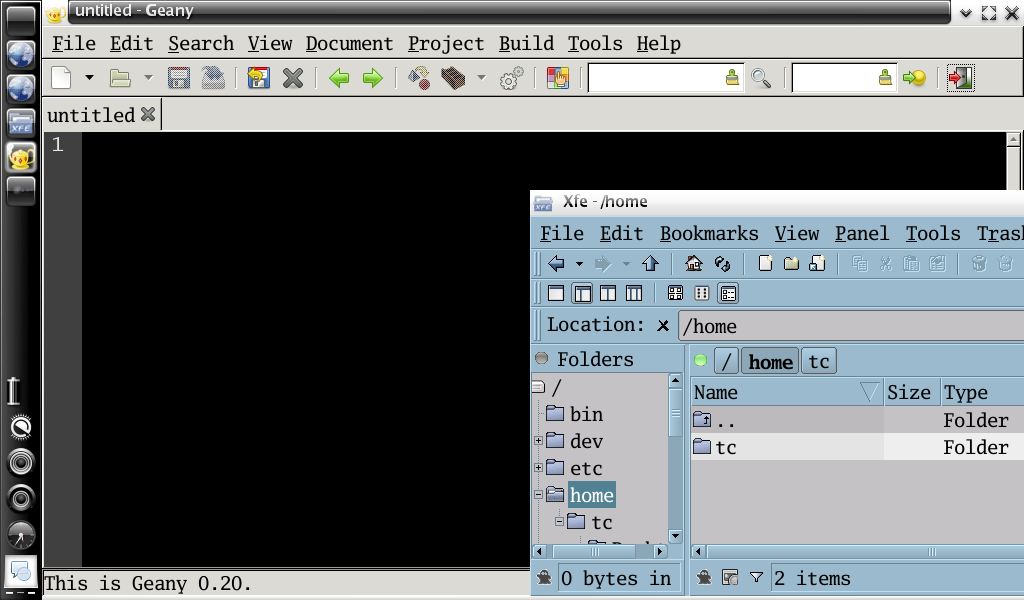Go to home directory in Xfe toolbar
This screenshot has height=600, width=1024.
694,264
